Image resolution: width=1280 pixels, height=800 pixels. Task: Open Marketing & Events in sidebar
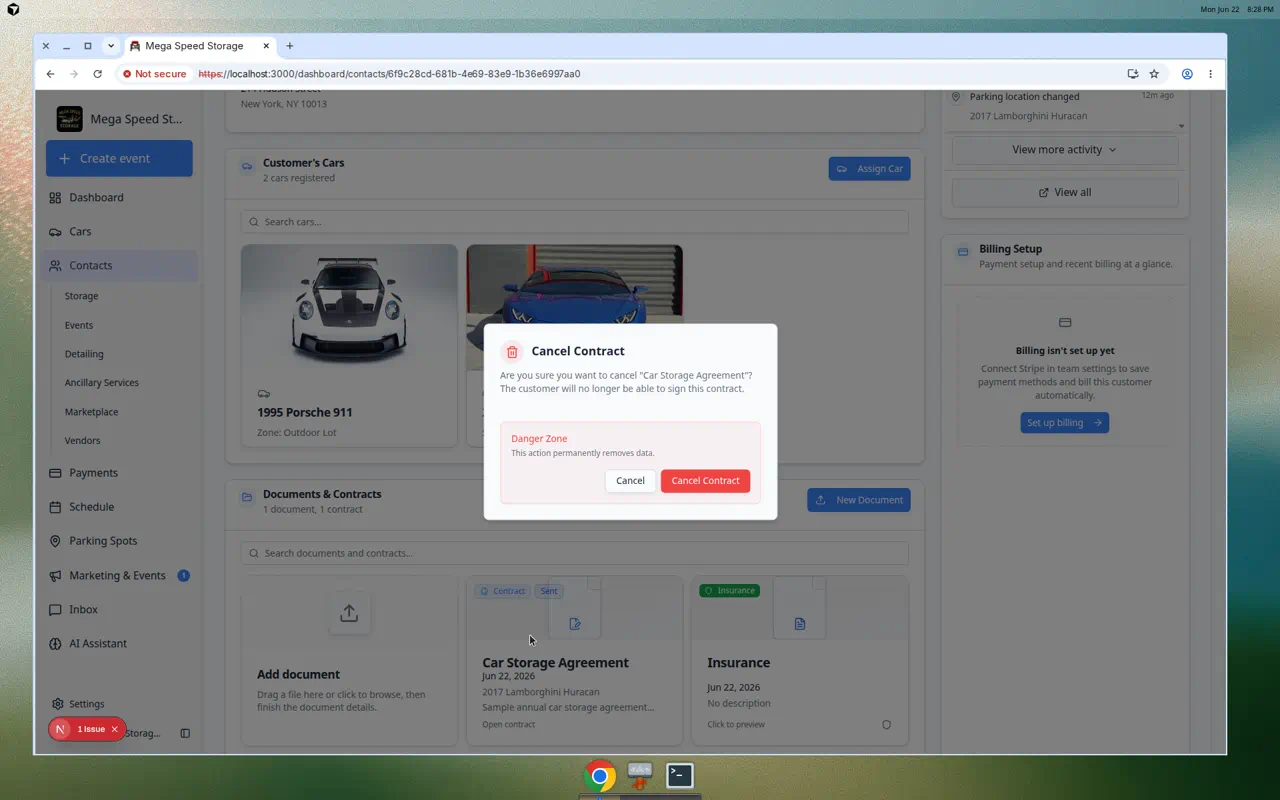point(119,575)
